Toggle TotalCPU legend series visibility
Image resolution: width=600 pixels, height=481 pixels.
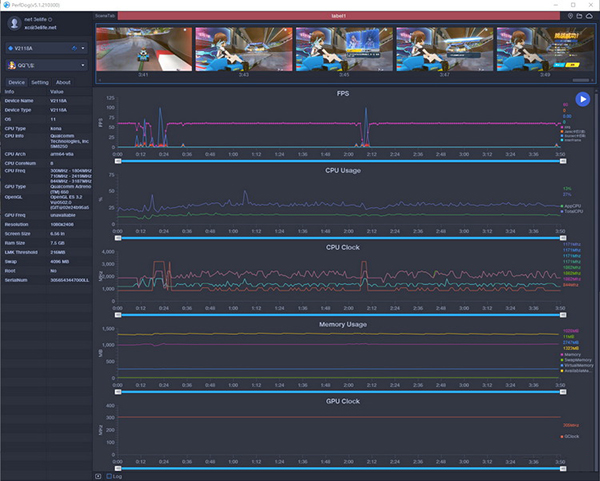point(571,211)
